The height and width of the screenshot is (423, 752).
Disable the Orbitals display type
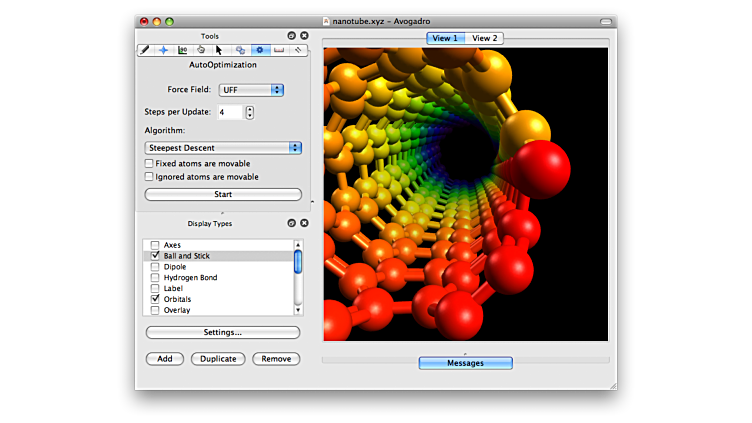pos(155,299)
